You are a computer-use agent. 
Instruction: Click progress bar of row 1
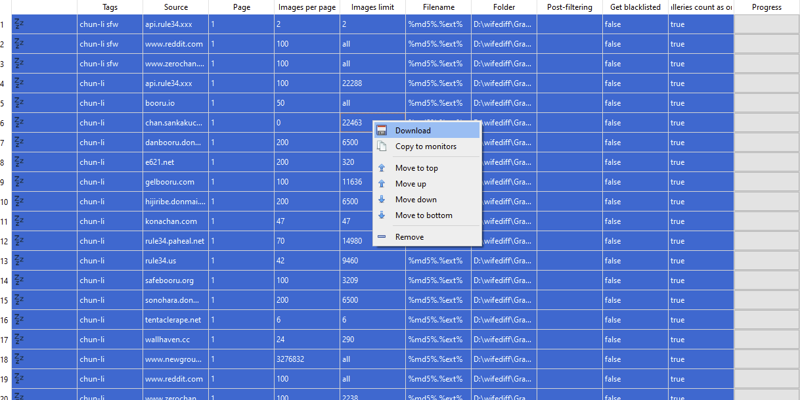767,24
